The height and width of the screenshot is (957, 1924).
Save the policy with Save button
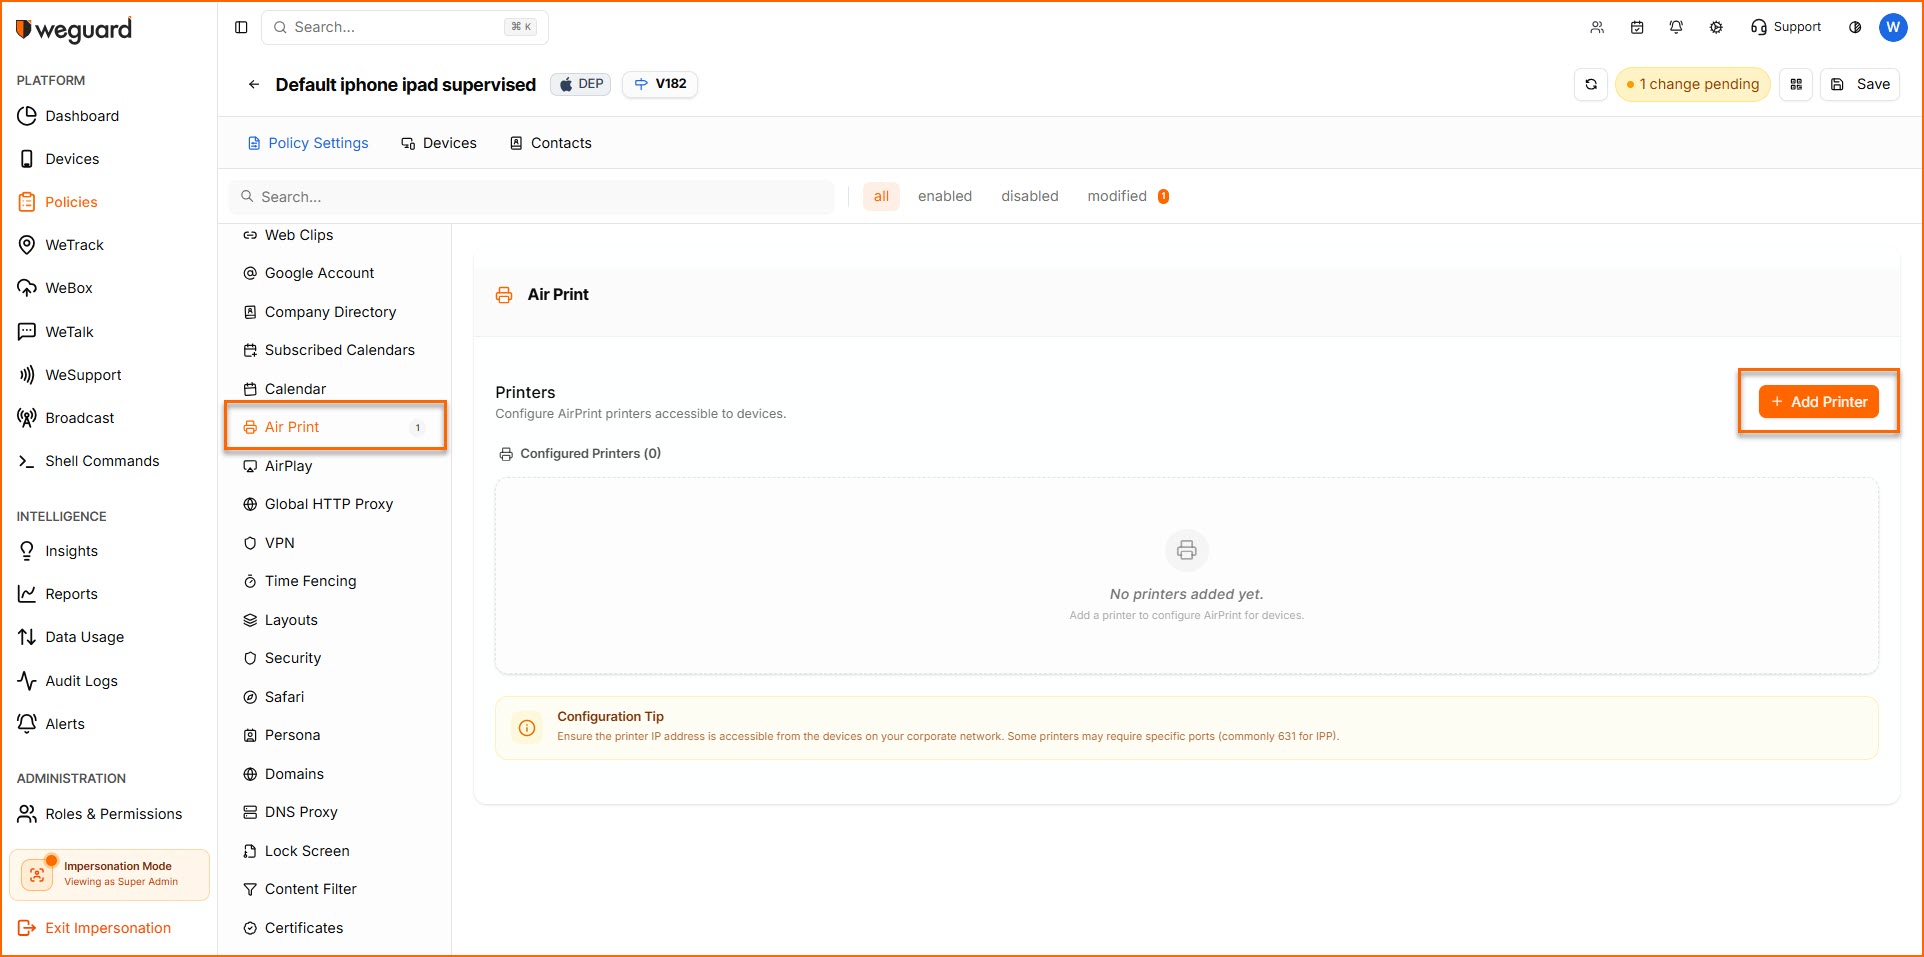pos(1860,84)
